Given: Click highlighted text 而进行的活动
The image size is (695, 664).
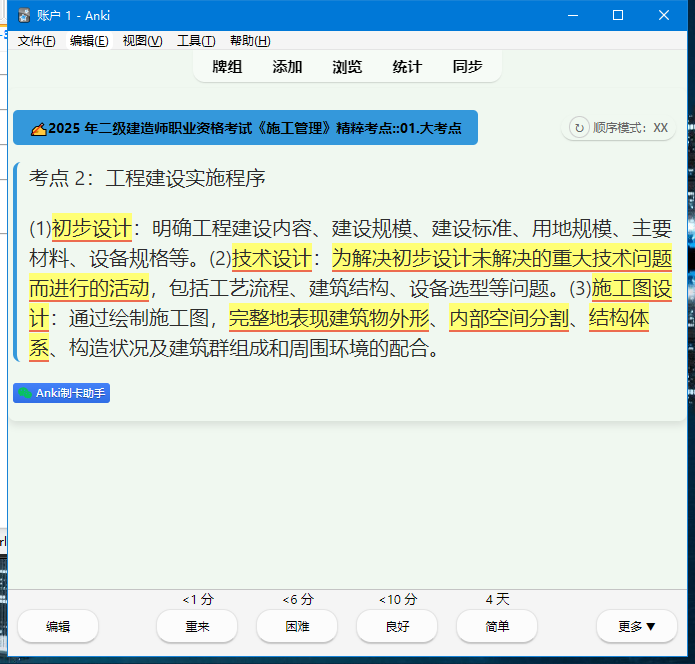Looking at the screenshot, I should [x=89, y=288].
